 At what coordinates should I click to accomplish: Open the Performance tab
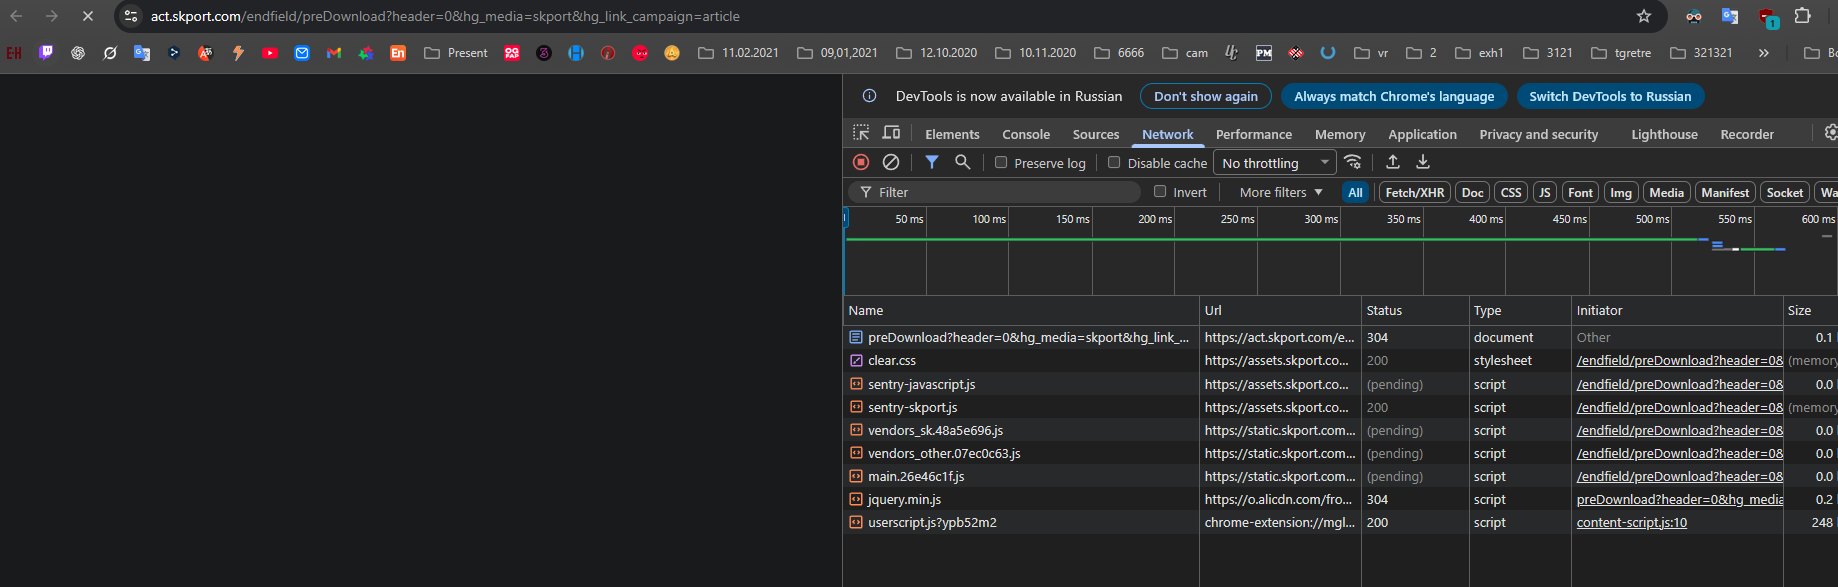tap(1253, 134)
